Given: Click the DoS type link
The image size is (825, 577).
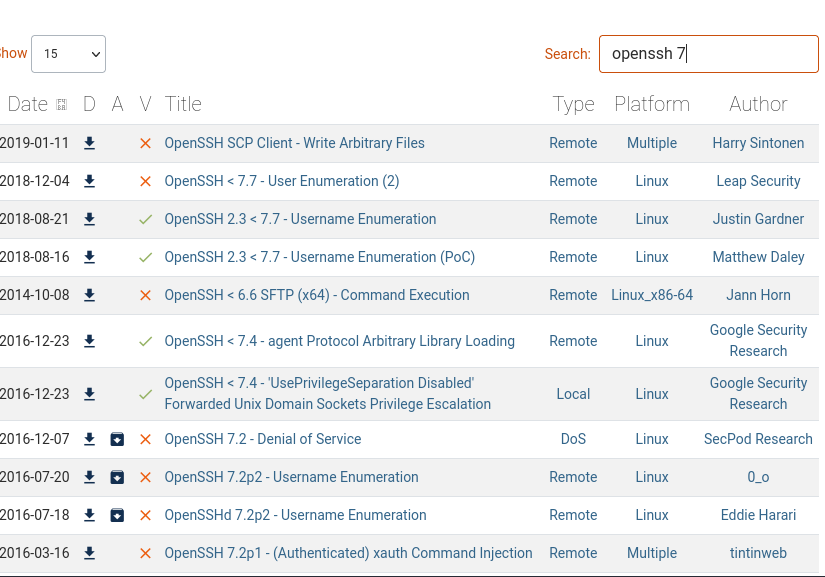Looking at the screenshot, I should click(573, 439).
